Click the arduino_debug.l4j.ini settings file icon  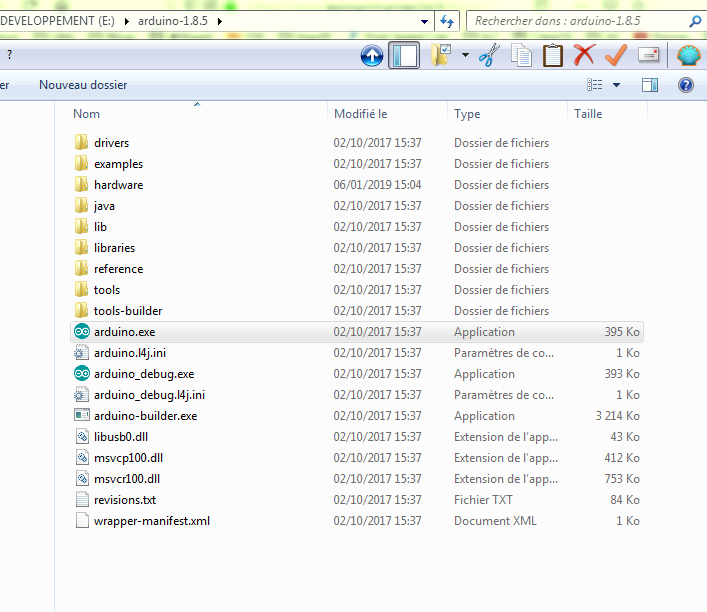tap(82, 395)
